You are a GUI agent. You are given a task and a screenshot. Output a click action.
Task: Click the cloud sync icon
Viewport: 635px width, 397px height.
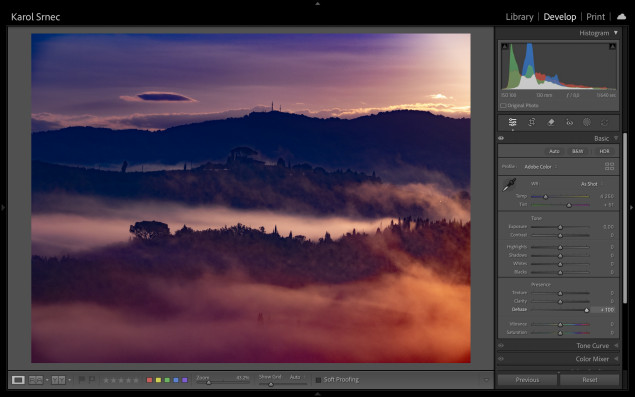coord(621,17)
